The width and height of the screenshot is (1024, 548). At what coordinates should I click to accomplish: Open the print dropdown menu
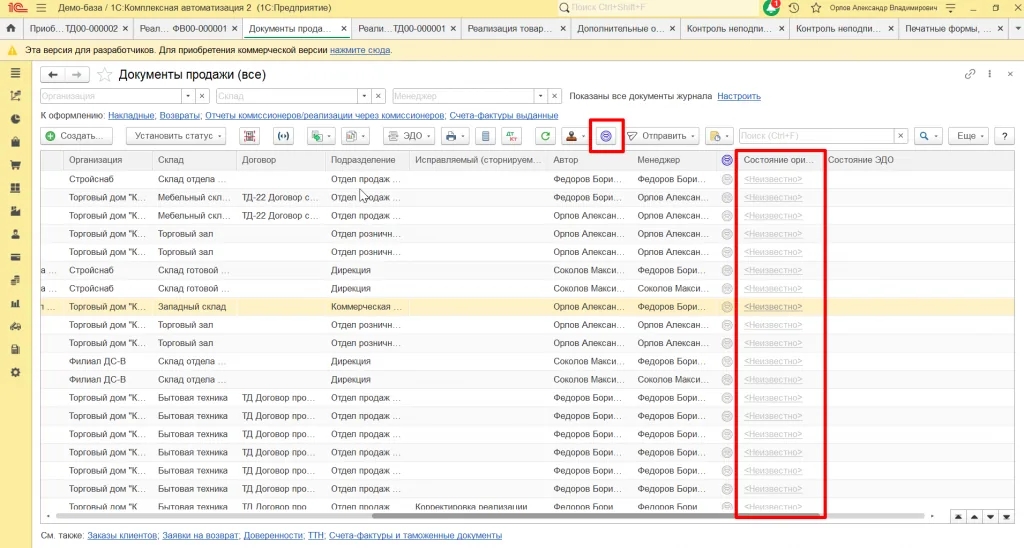[455, 136]
